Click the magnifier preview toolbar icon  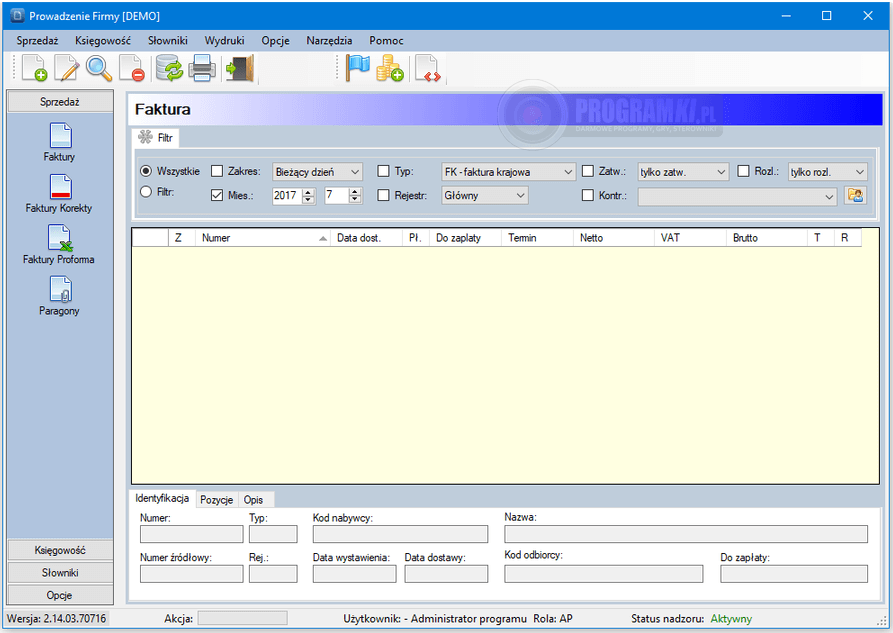[99, 68]
